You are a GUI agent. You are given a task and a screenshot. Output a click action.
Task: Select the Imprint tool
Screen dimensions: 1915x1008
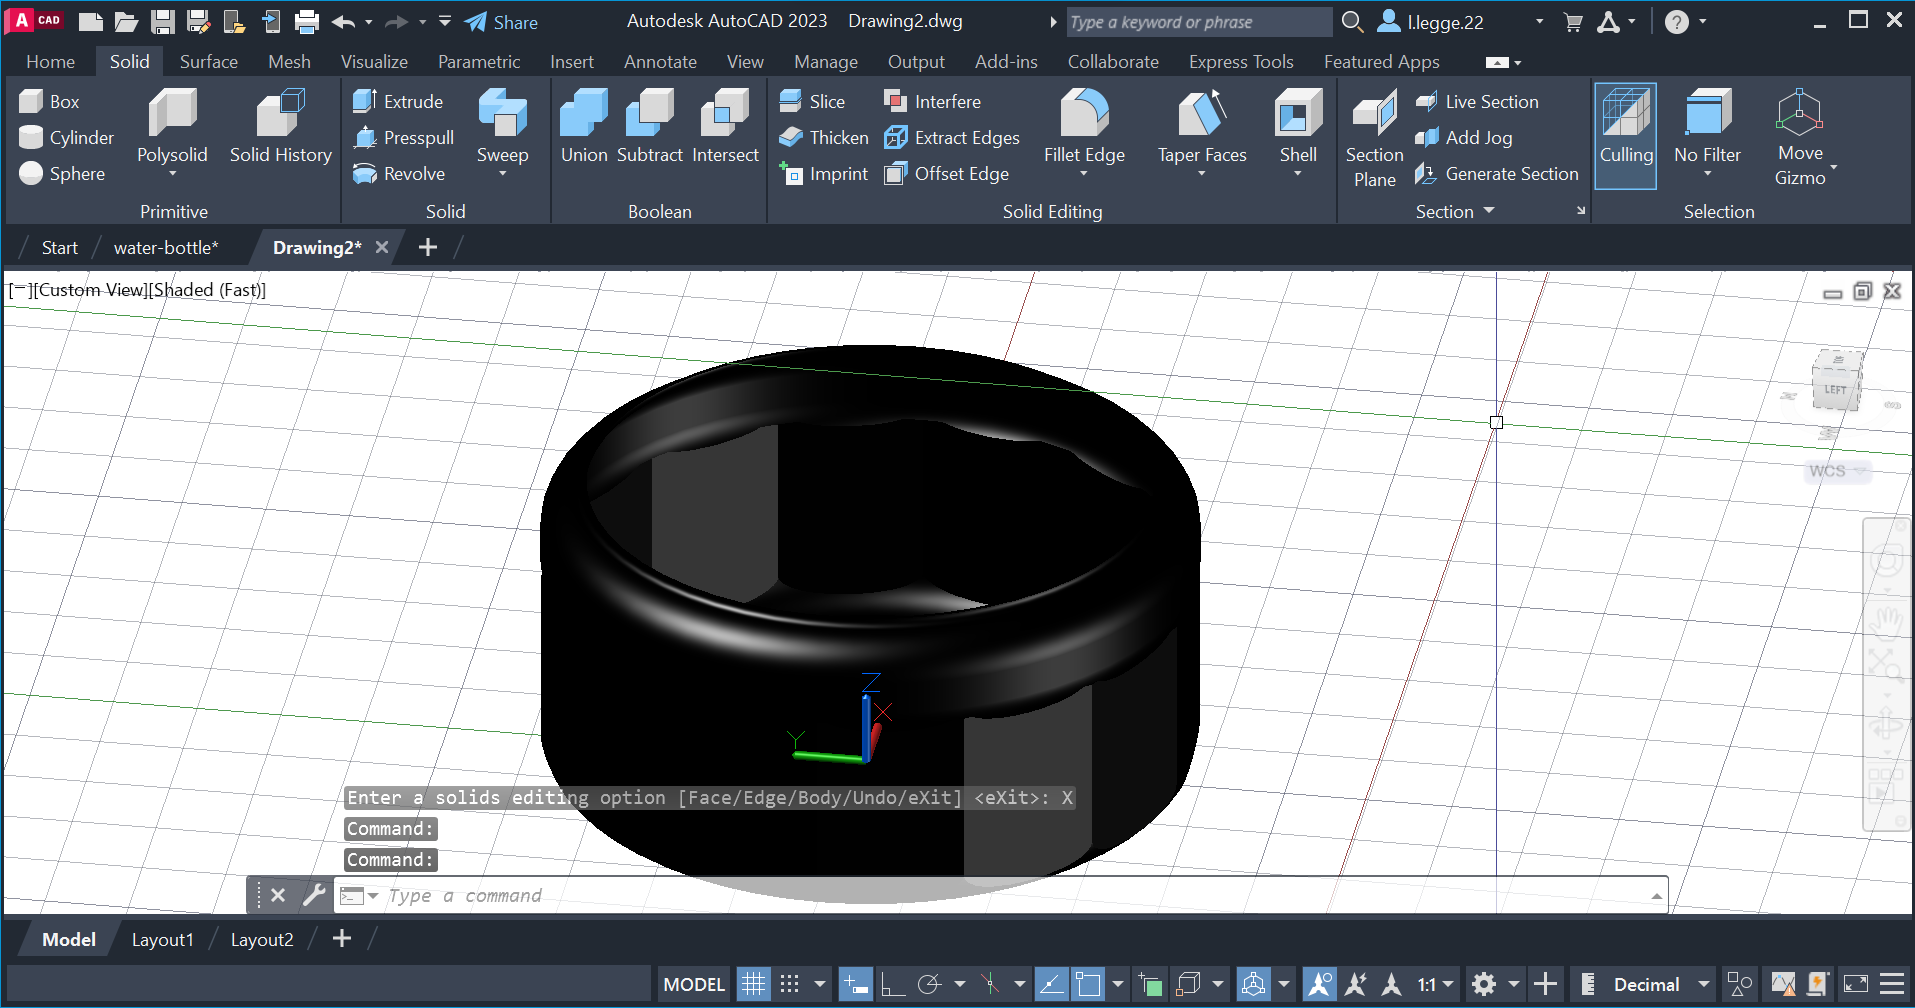(824, 173)
